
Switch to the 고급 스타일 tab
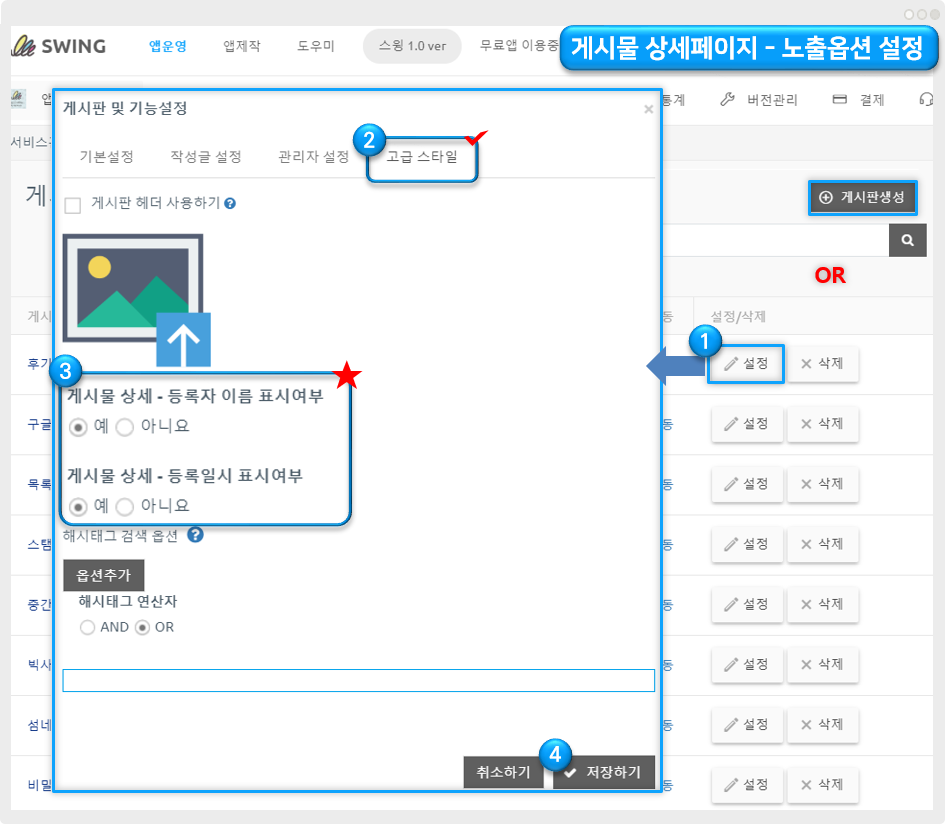(x=421, y=157)
